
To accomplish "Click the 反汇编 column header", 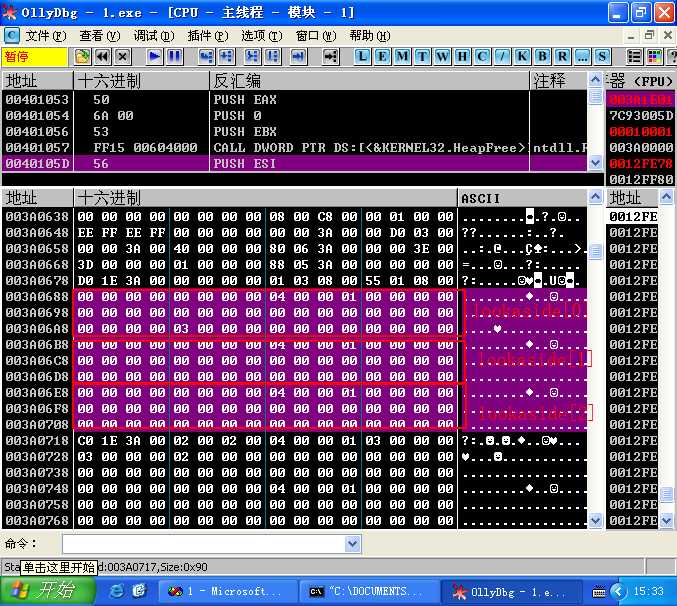I will pos(370,81).
